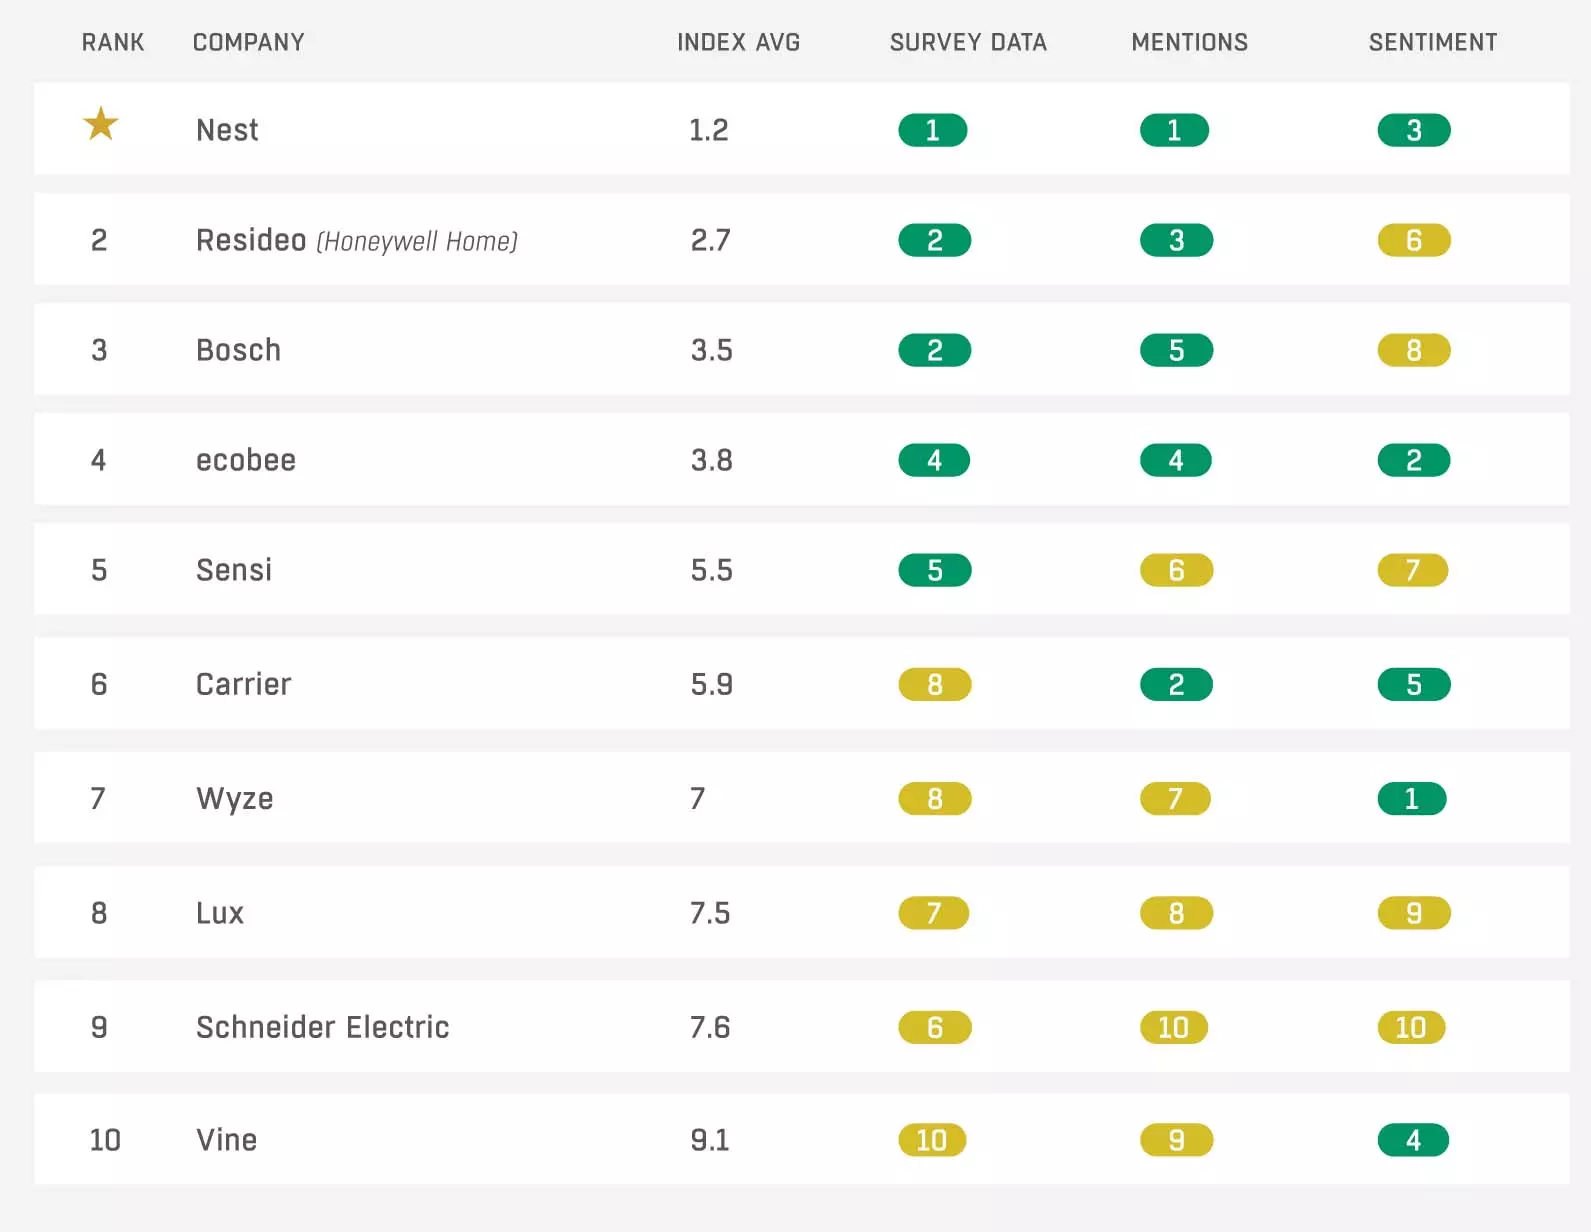Click Bosch's green Mentions badge showing 5
This screenshot has height=1232, width=1591.
1176,350
